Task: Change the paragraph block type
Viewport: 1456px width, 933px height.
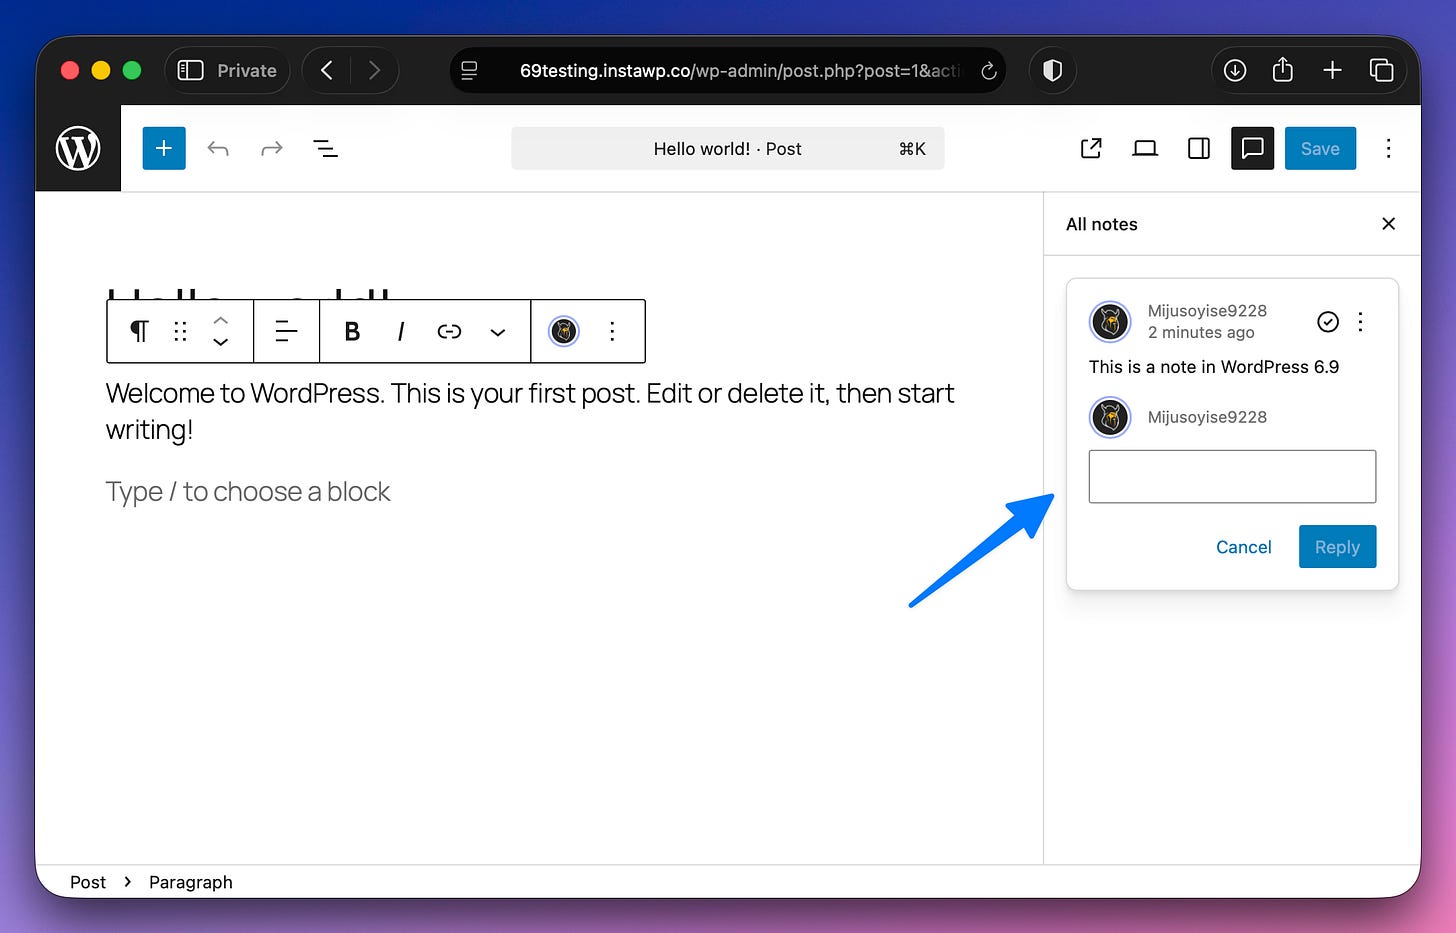Action: [139, 331]
